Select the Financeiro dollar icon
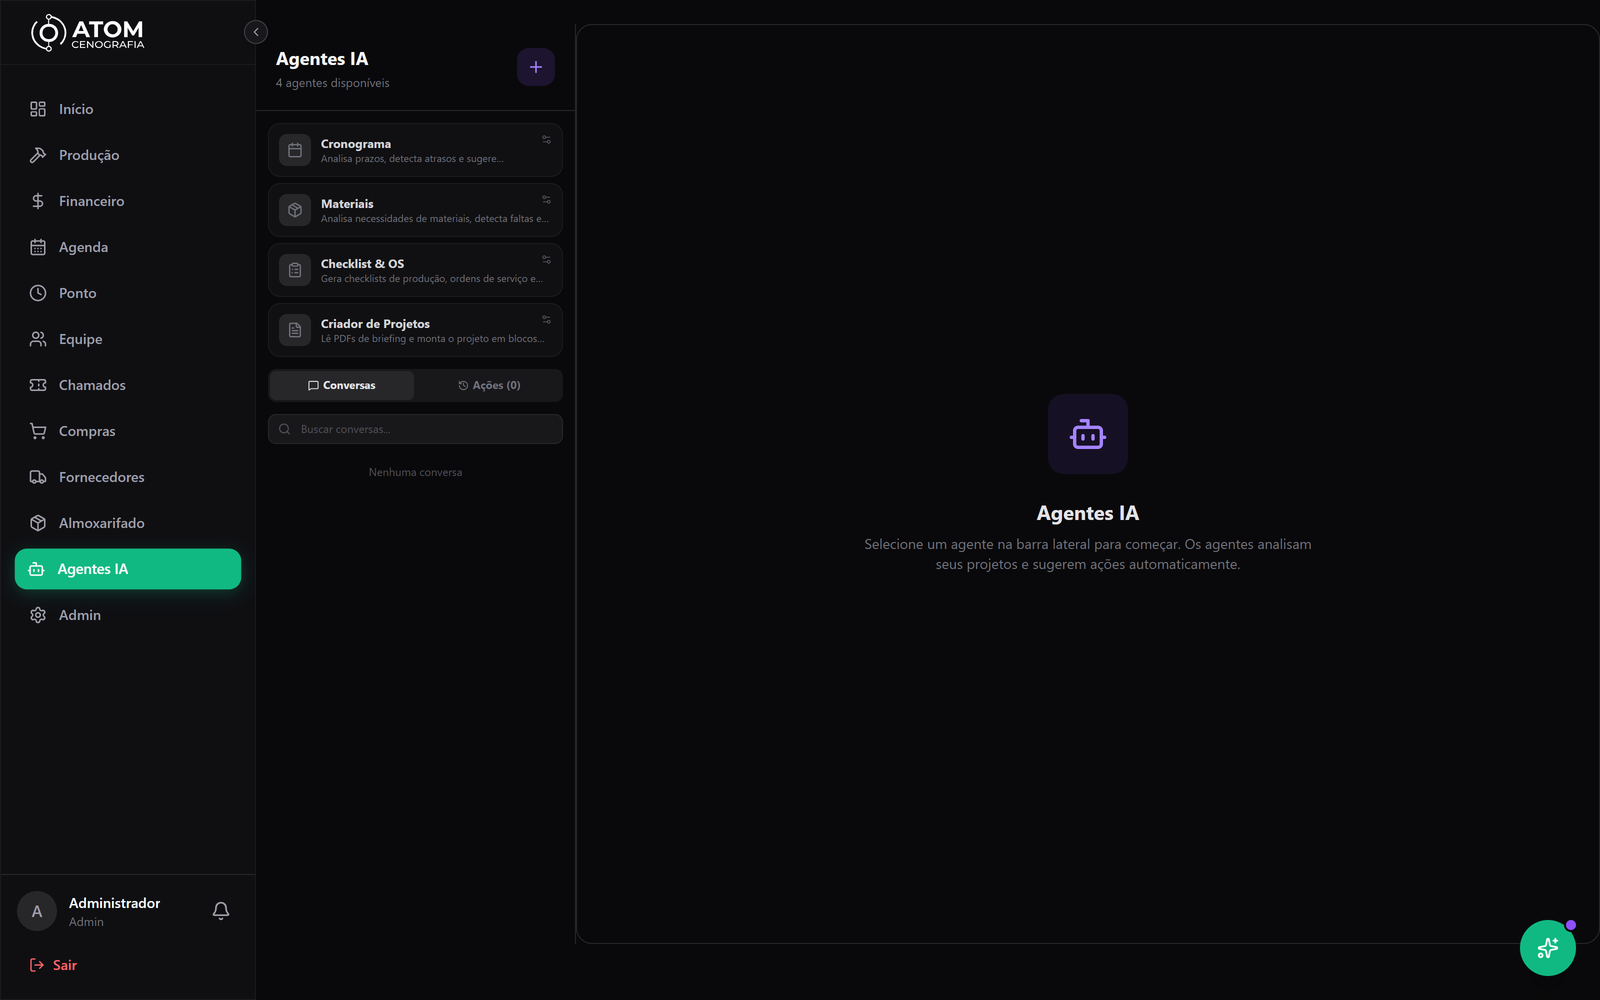Image resolution: width=1600 pixels, height=1000 pixels. (x=38, y=201)
